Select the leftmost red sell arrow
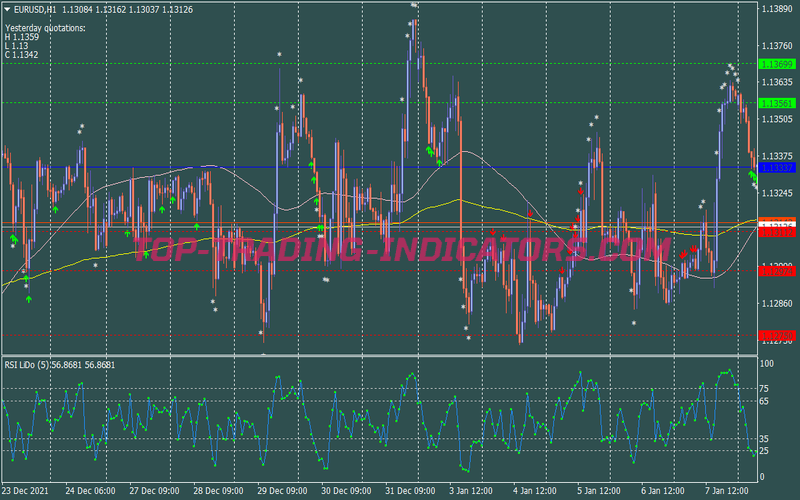Image resolution: width=800 pixels, height=500 pixels. (492, 232)
